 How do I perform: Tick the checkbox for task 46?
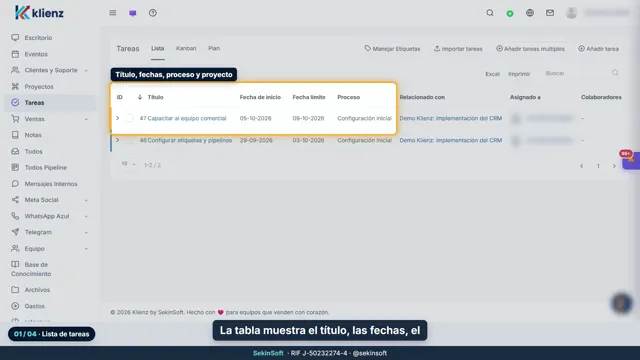pos(129,140)
